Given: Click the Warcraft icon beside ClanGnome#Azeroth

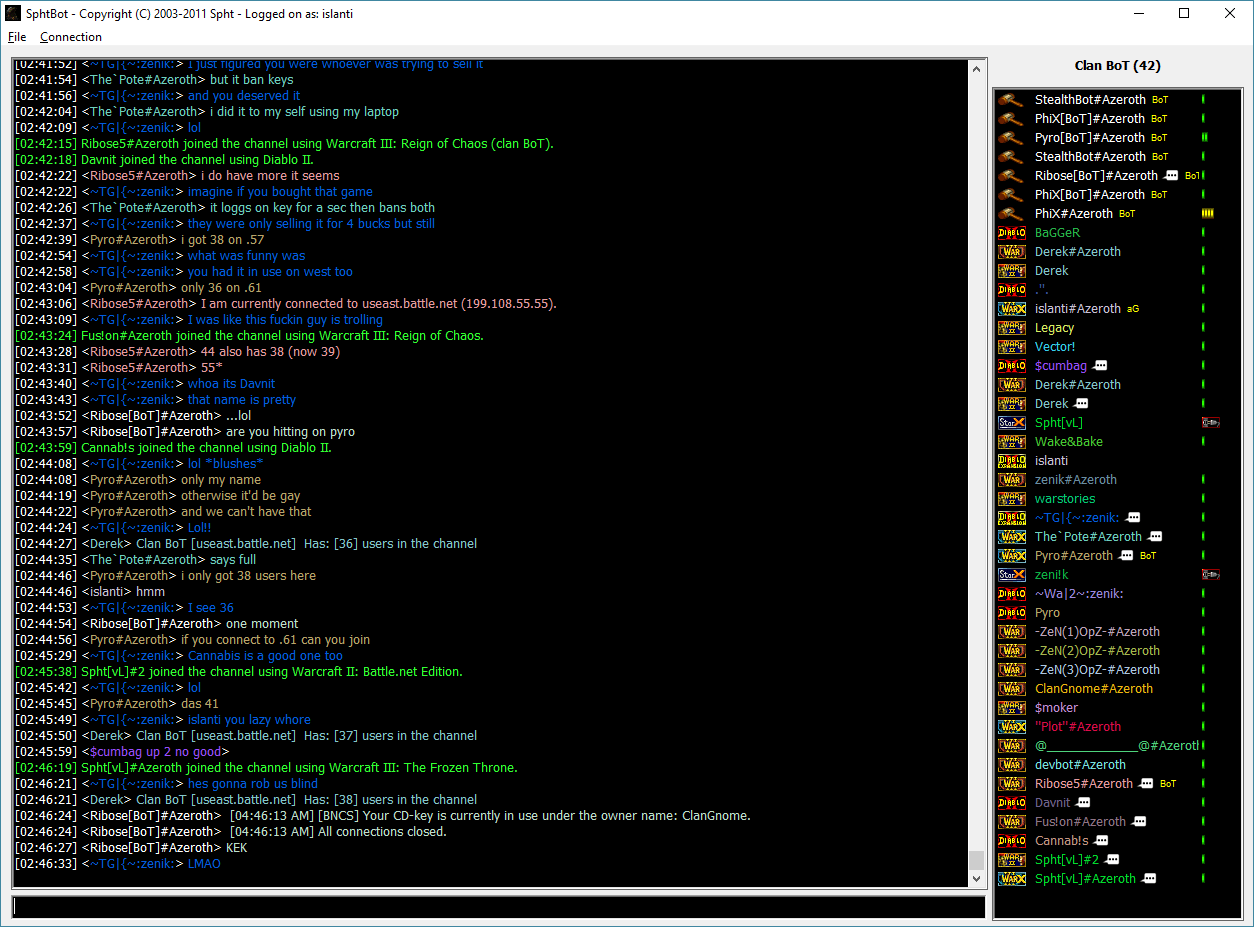Looking at the screenshot, I should pyautogui.click(x=1012, y=688).
